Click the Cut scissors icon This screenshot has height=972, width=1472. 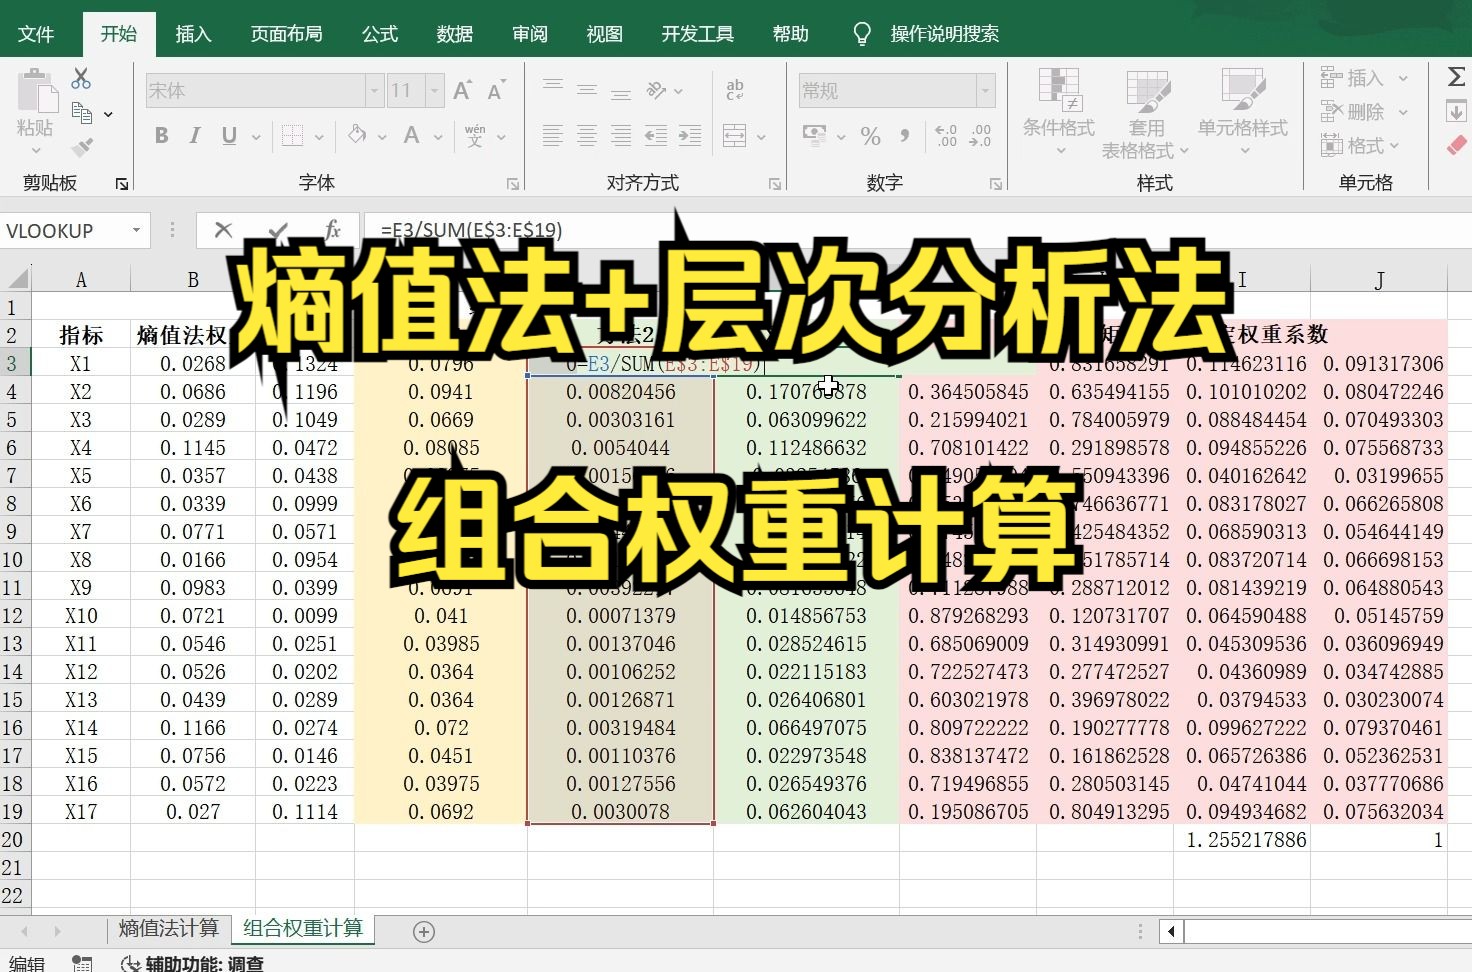pyautogui.click(x=81, y=78)
